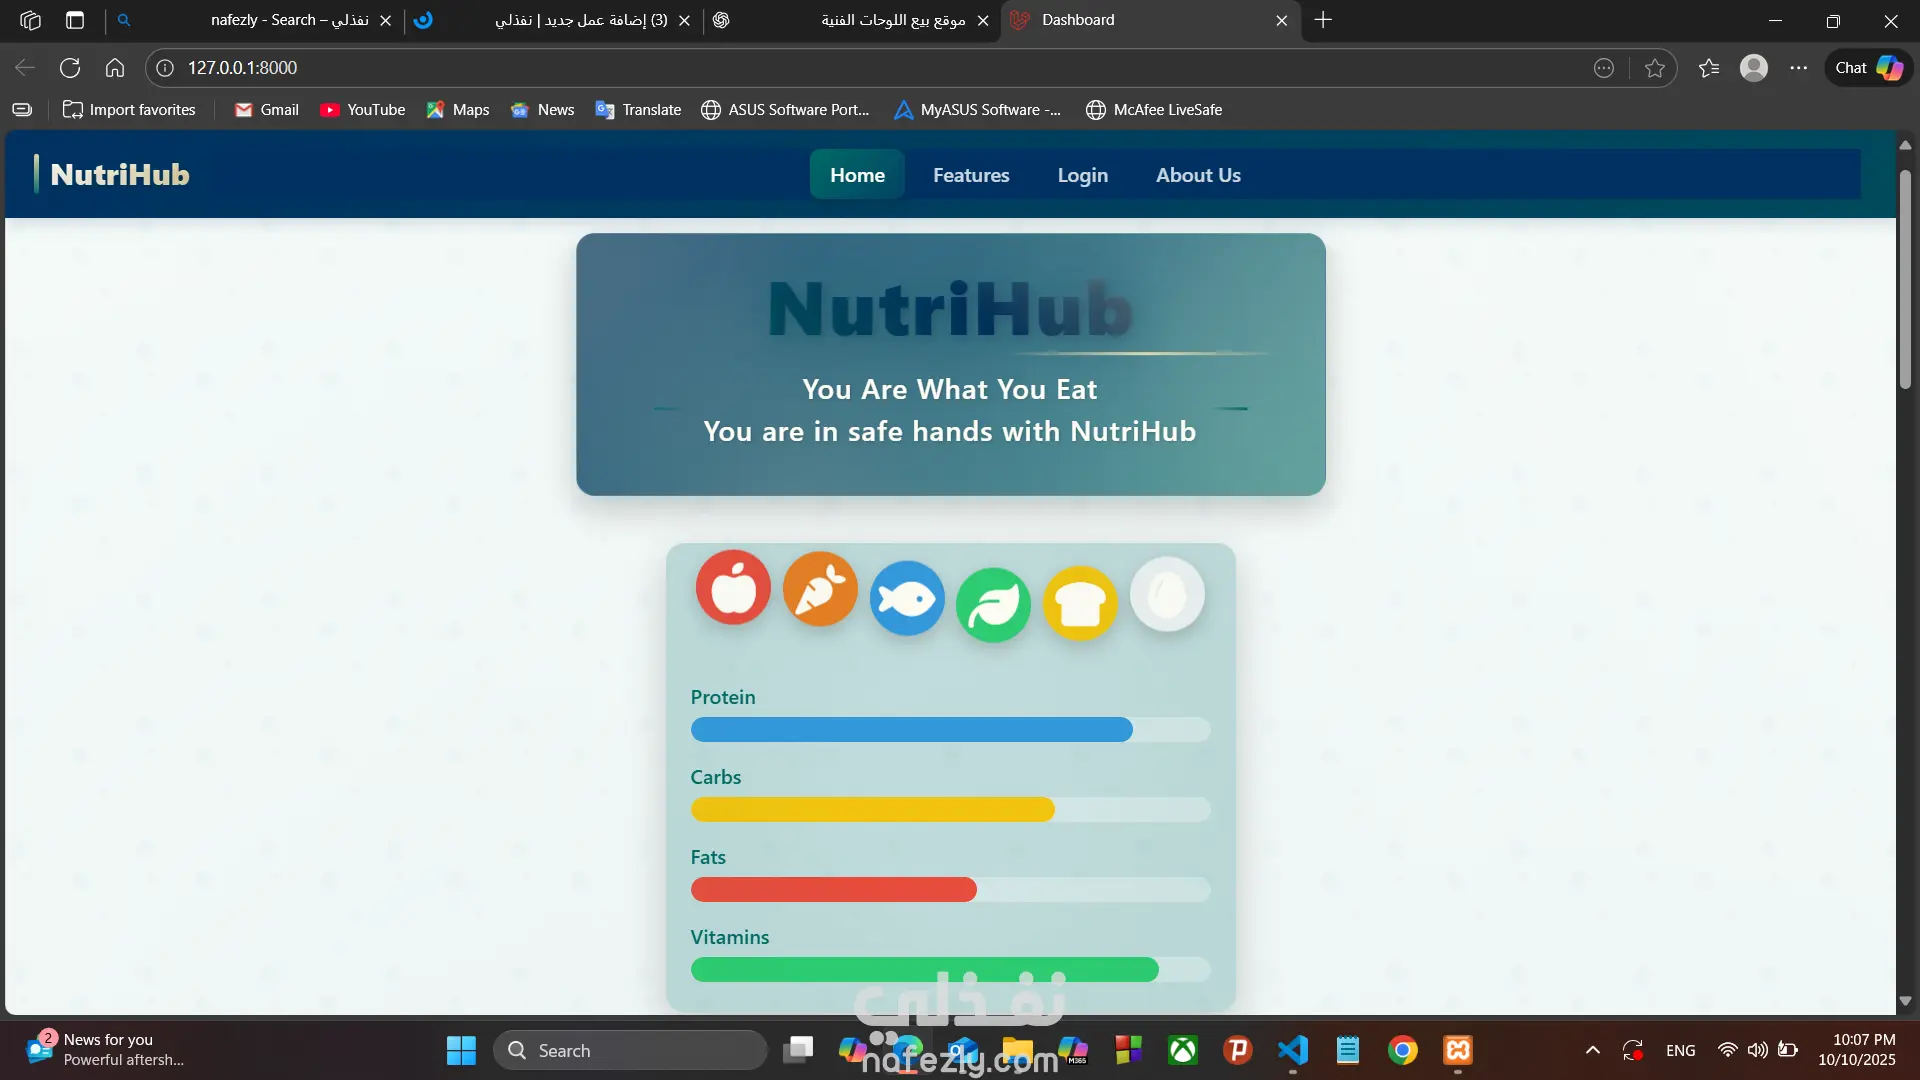The height and width of the screenshot is (1080, 1920).
Task: Go to the Login page link
Action: coord(1082,175)
